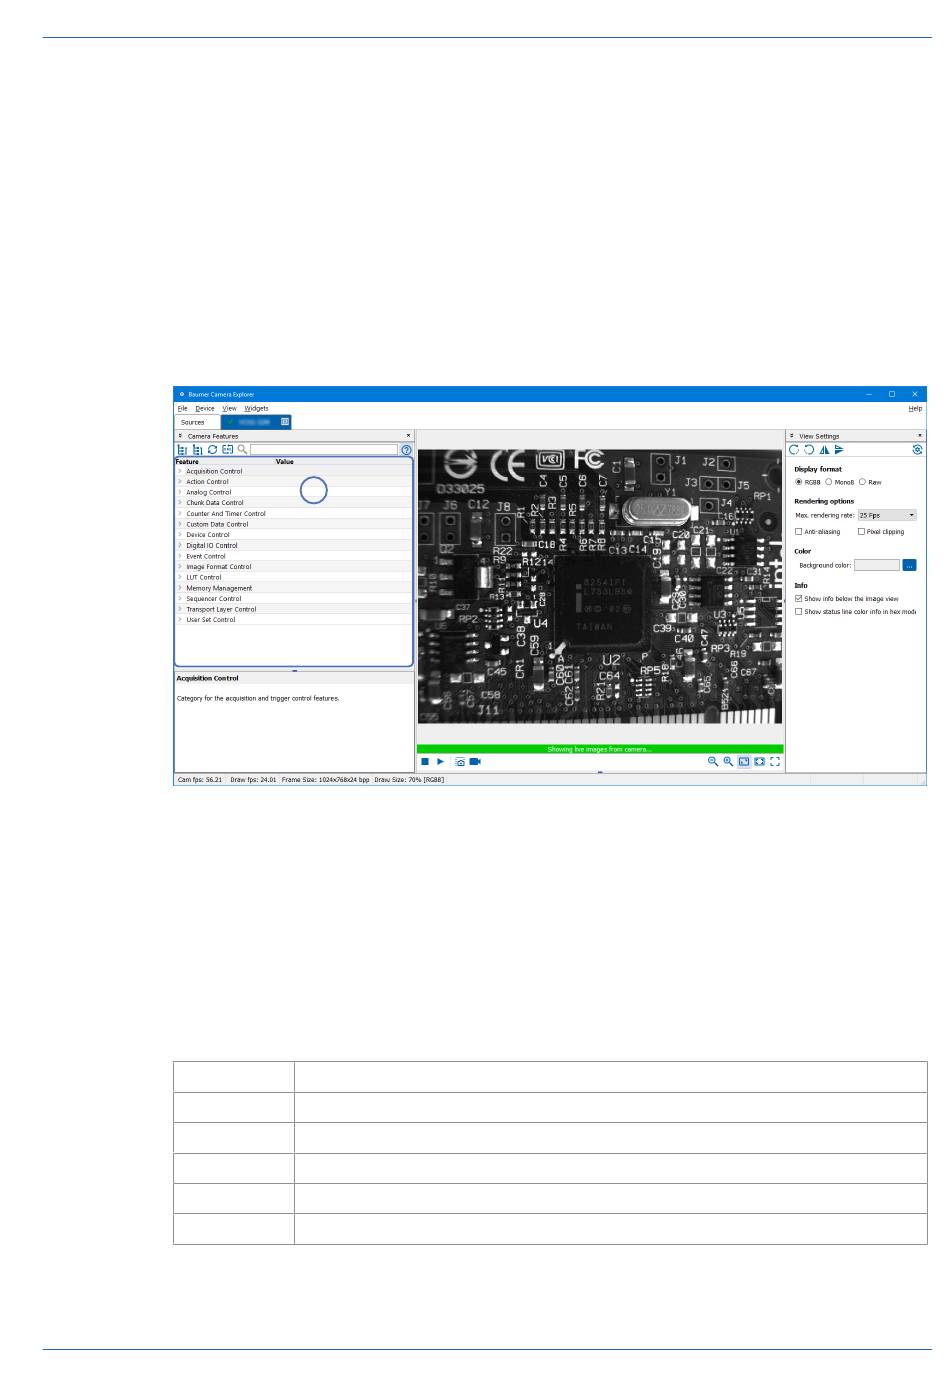Select the Custom Data Control row

coord(294,524)
